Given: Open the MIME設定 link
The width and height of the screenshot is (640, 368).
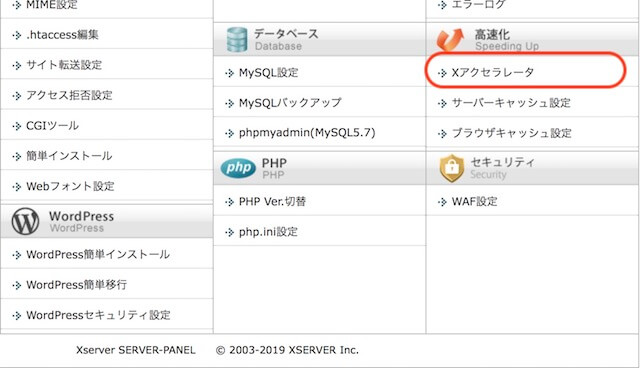Looking at the screenshot, I should [x=51, y=5].
